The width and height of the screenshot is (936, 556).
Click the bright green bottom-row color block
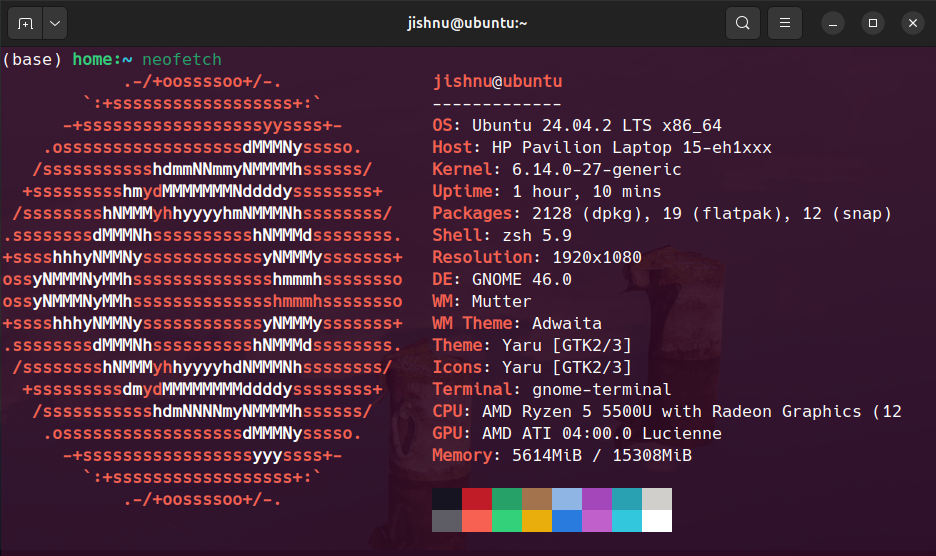pos(507,521)
